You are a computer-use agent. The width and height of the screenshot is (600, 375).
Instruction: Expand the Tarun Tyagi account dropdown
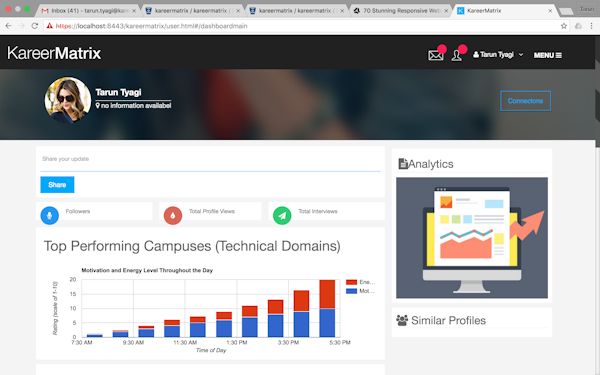point(498,55)
